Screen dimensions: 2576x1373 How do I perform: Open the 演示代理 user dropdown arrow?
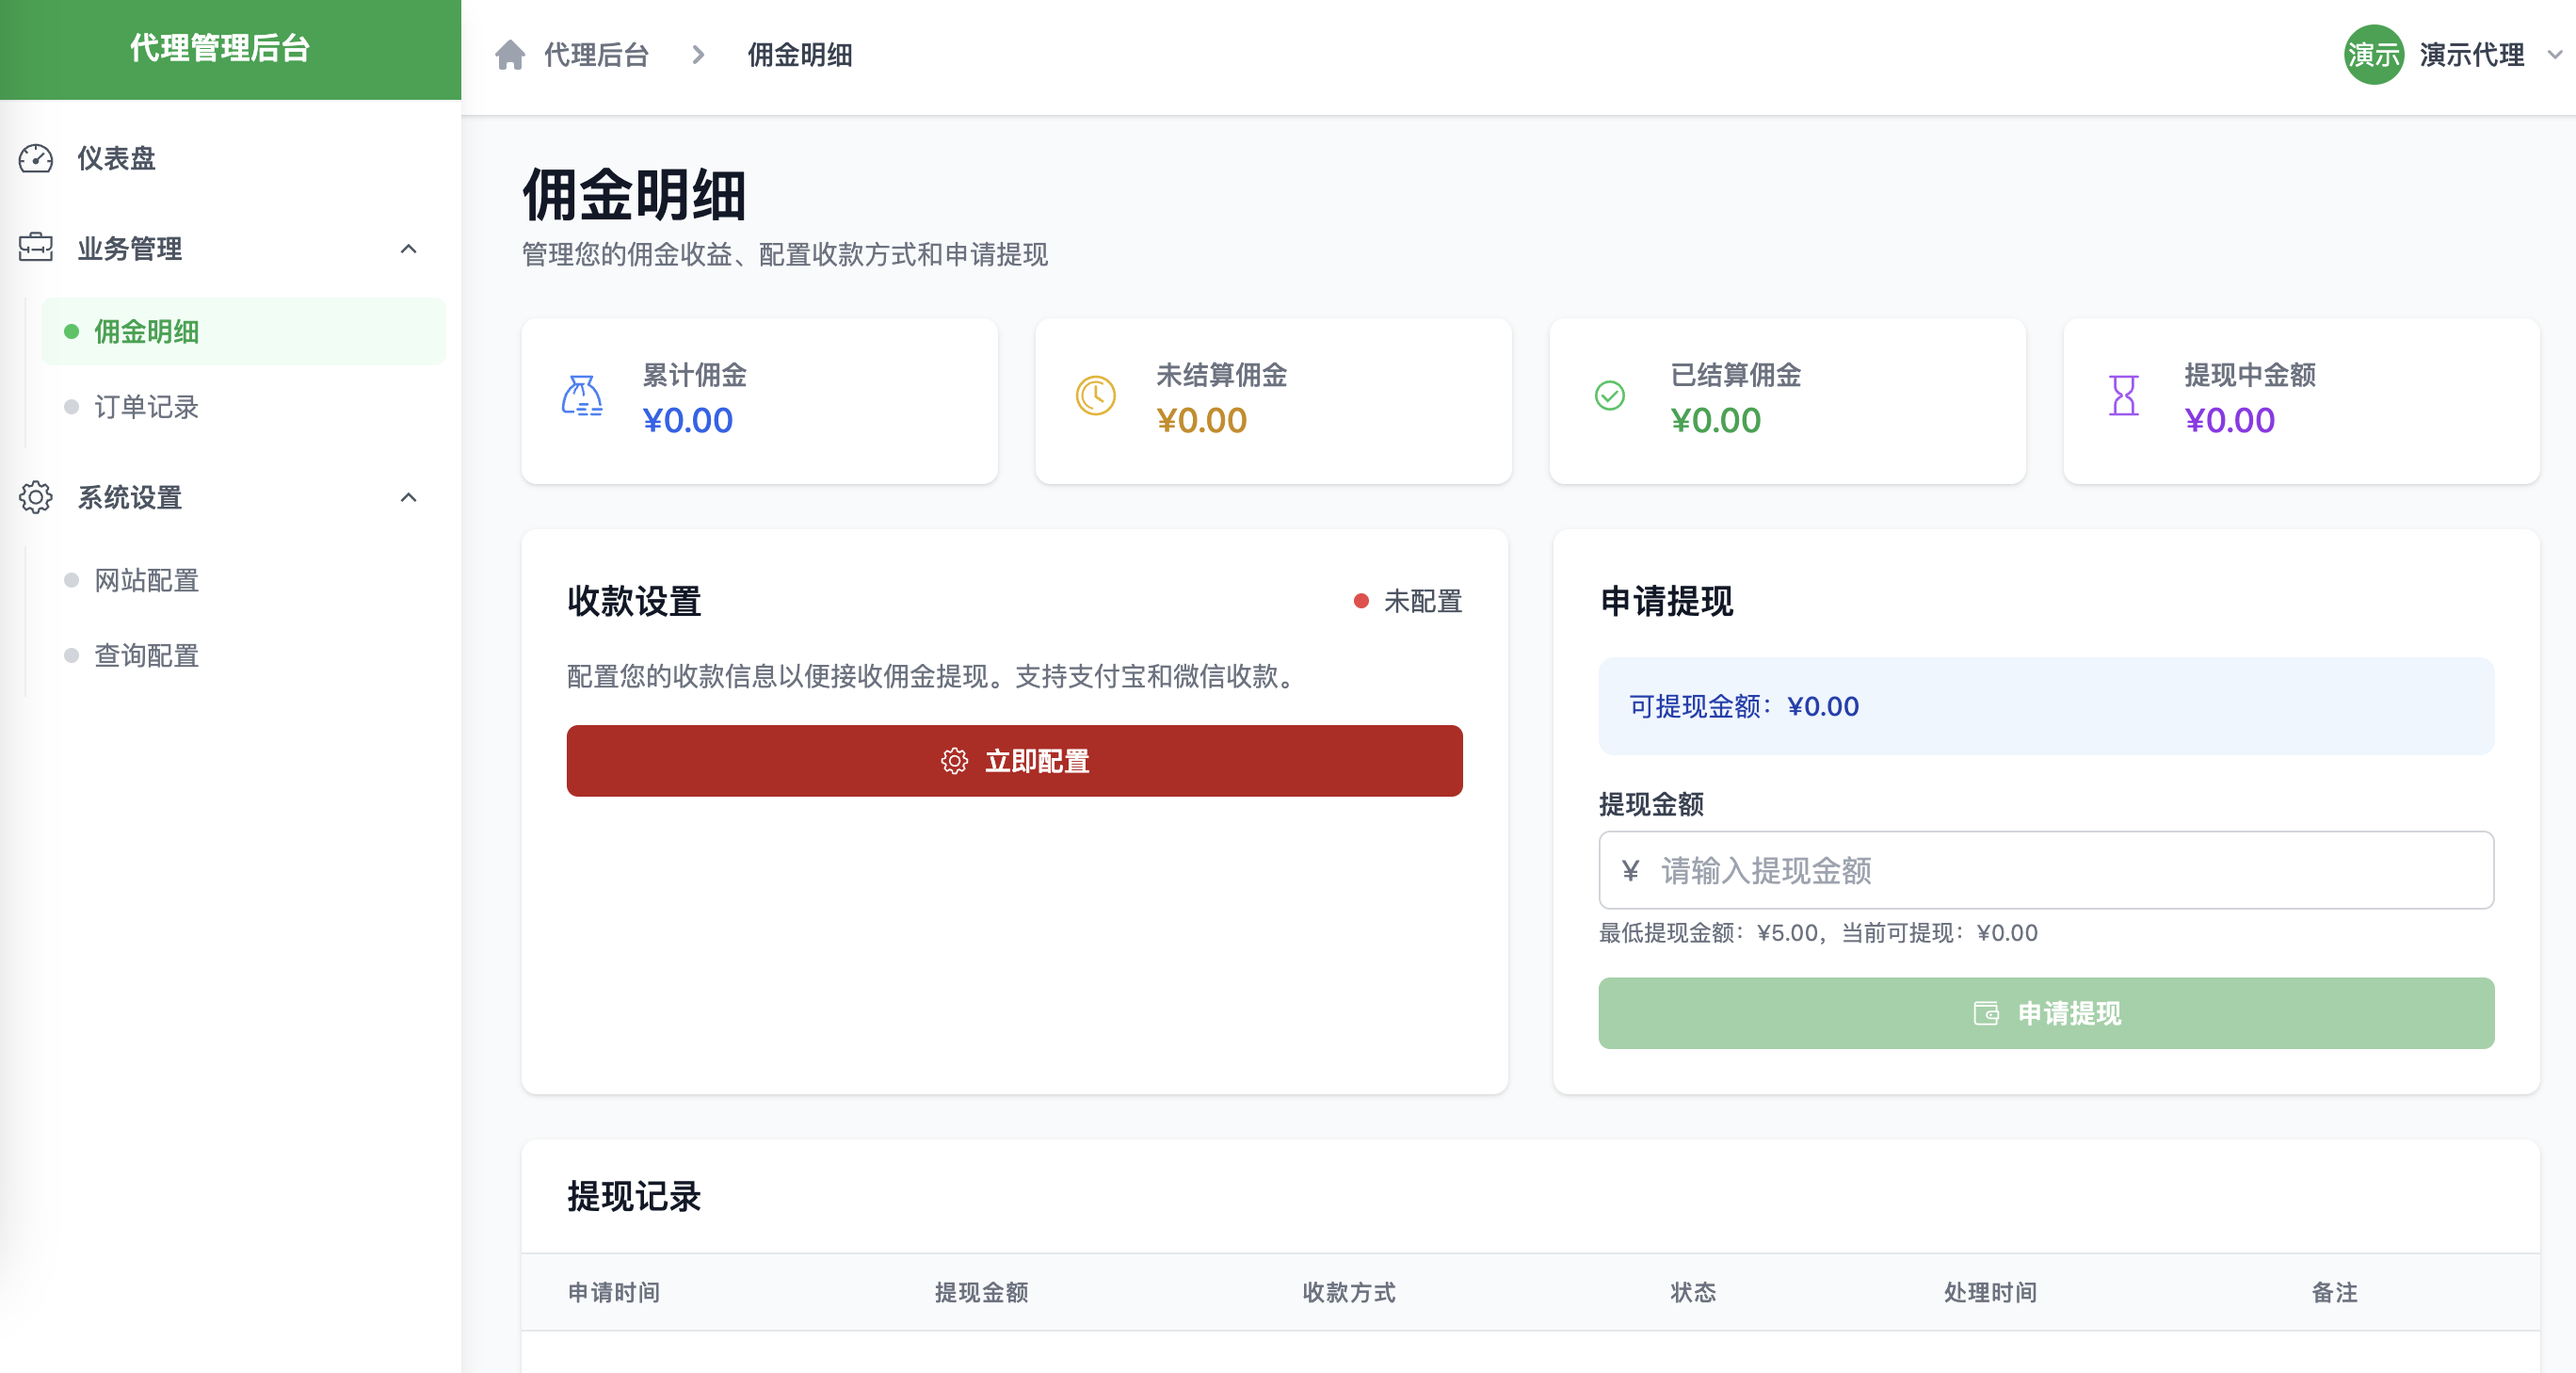(2555, 55)
